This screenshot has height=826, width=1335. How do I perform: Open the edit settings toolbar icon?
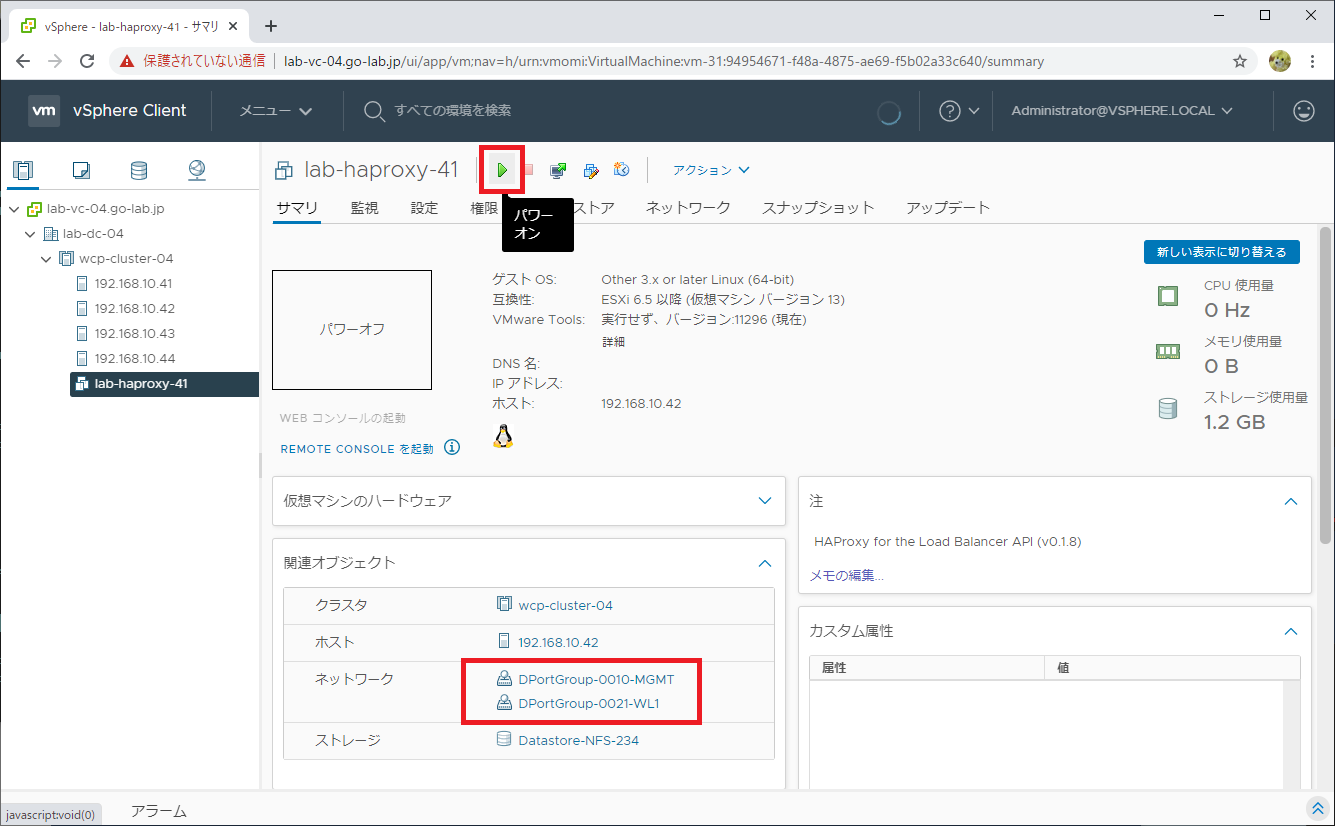point(590,170)
